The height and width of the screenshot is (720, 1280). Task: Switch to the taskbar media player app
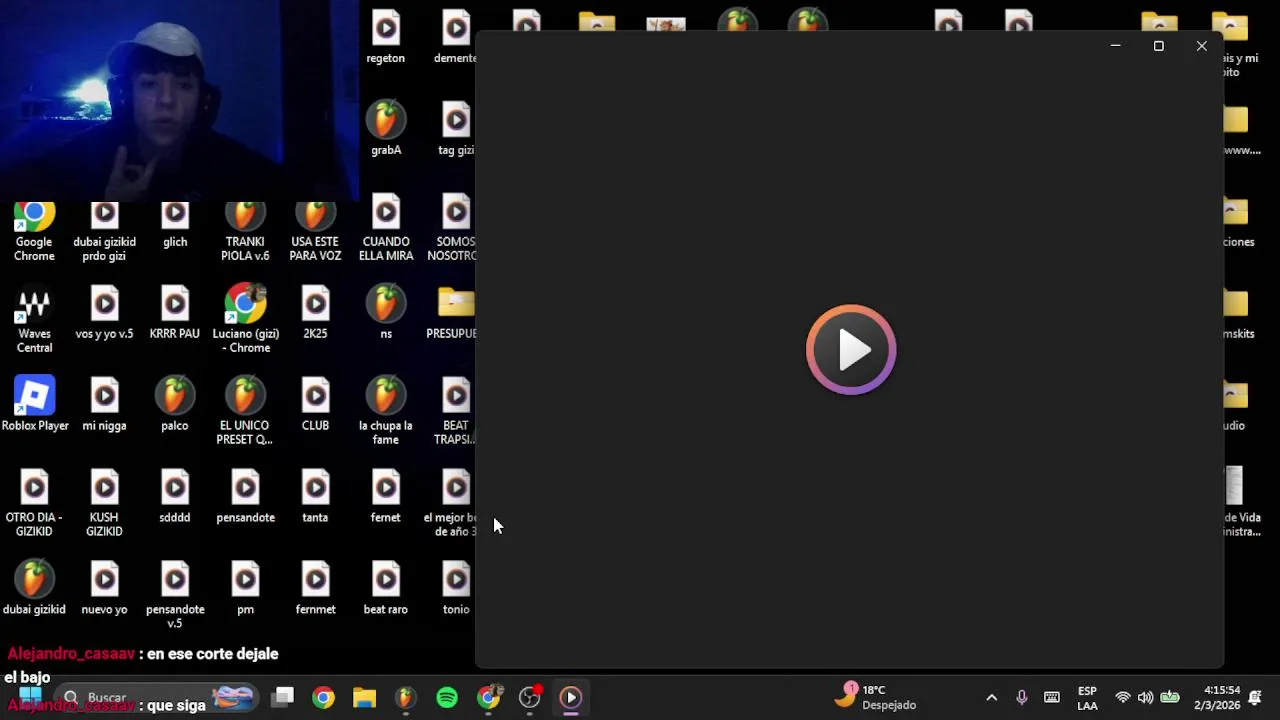pos(571,697)
